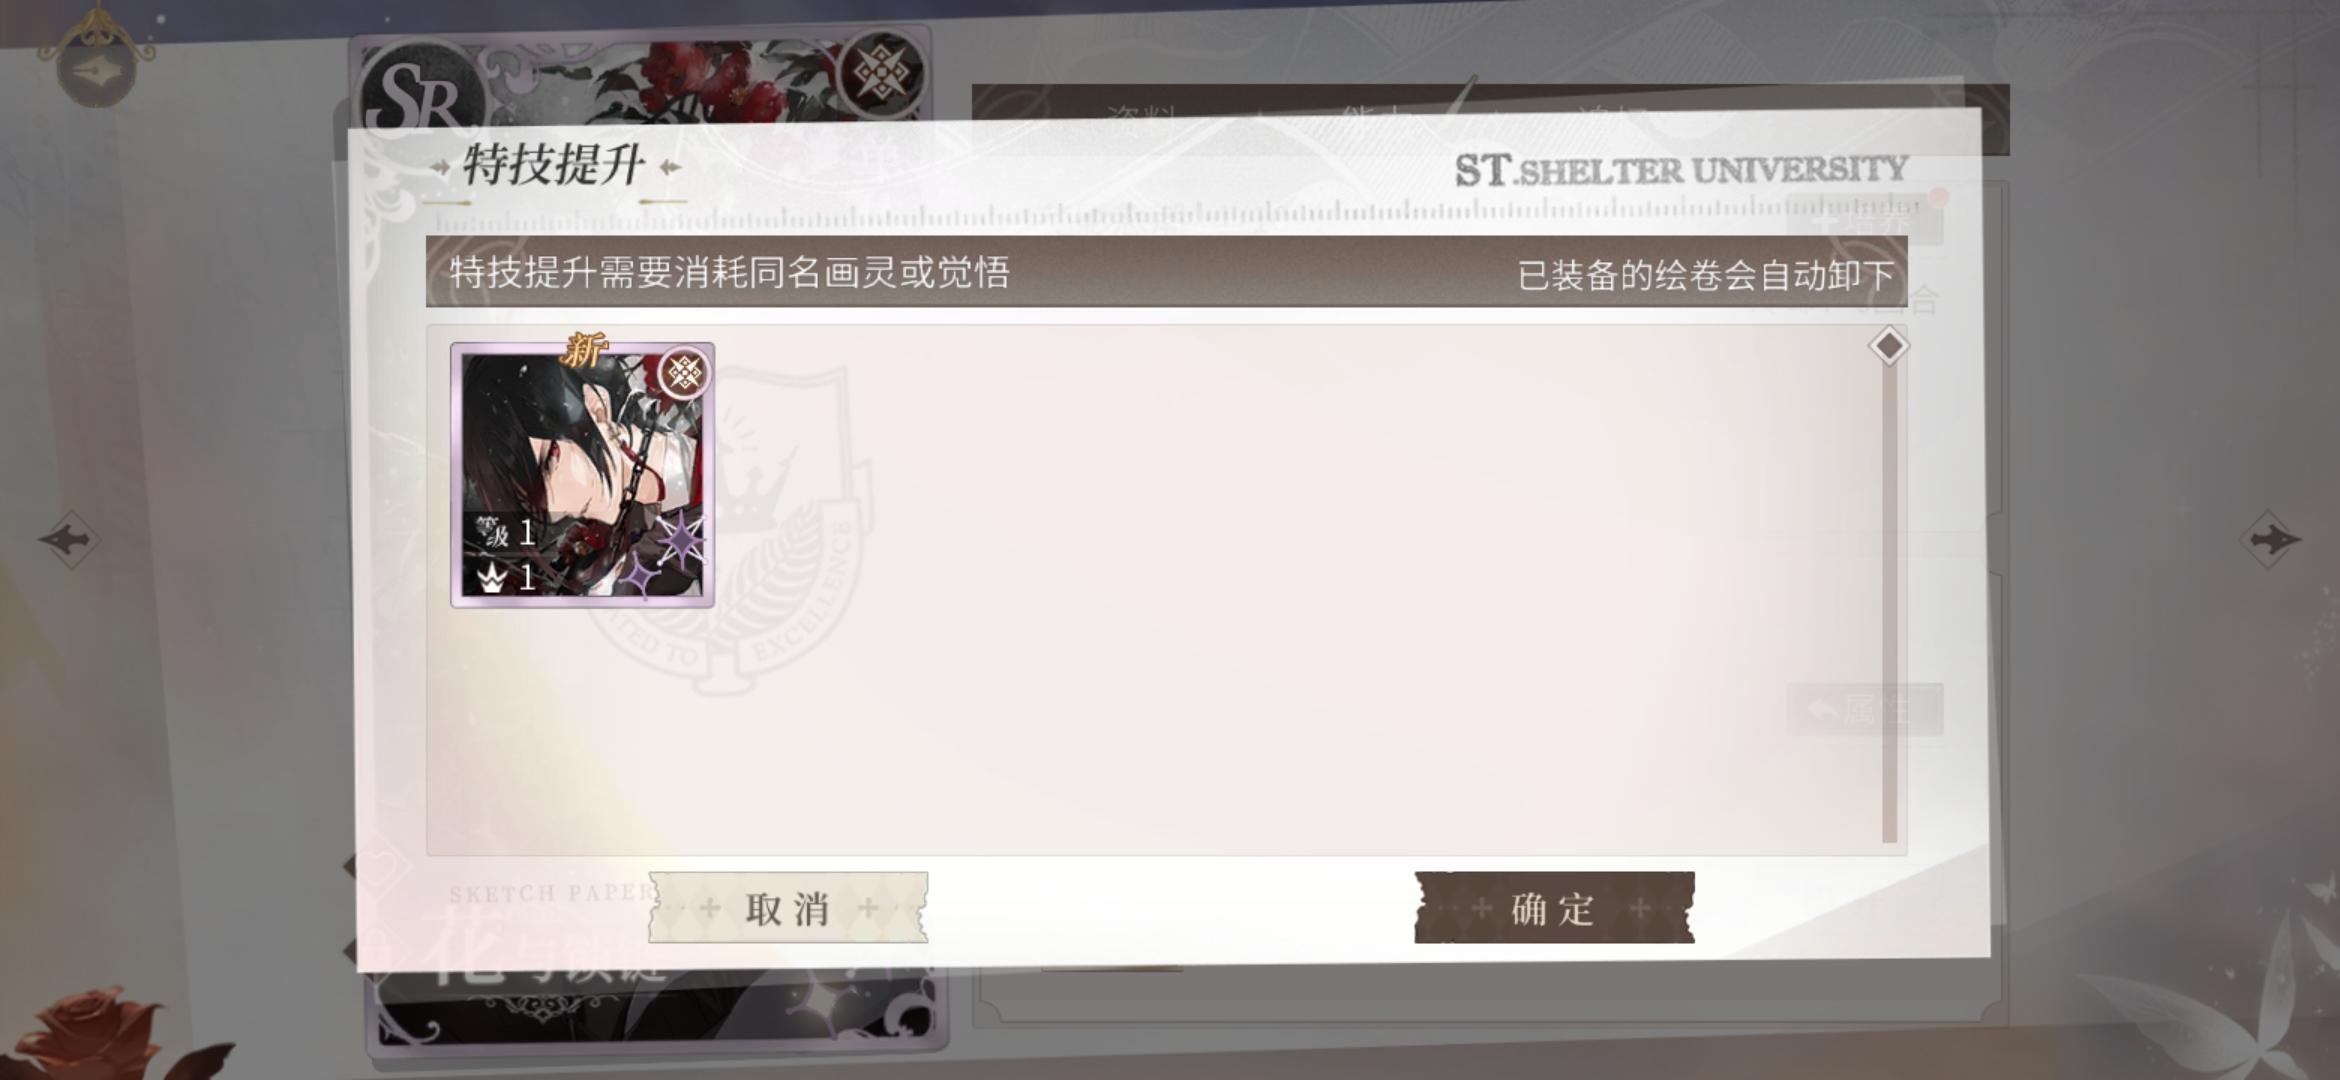
Task: Tap the SR rarity badge
Action: tap(420, 95)
